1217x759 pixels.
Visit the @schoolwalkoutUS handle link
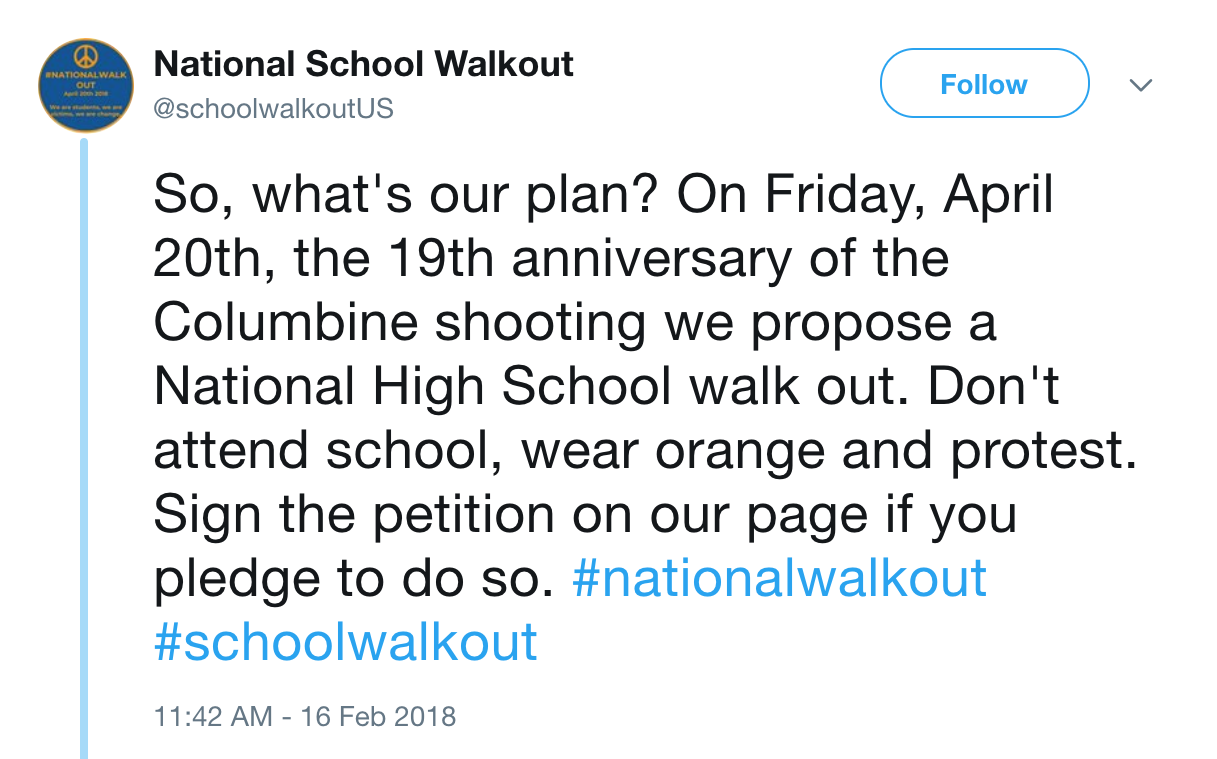coord(274,109)
